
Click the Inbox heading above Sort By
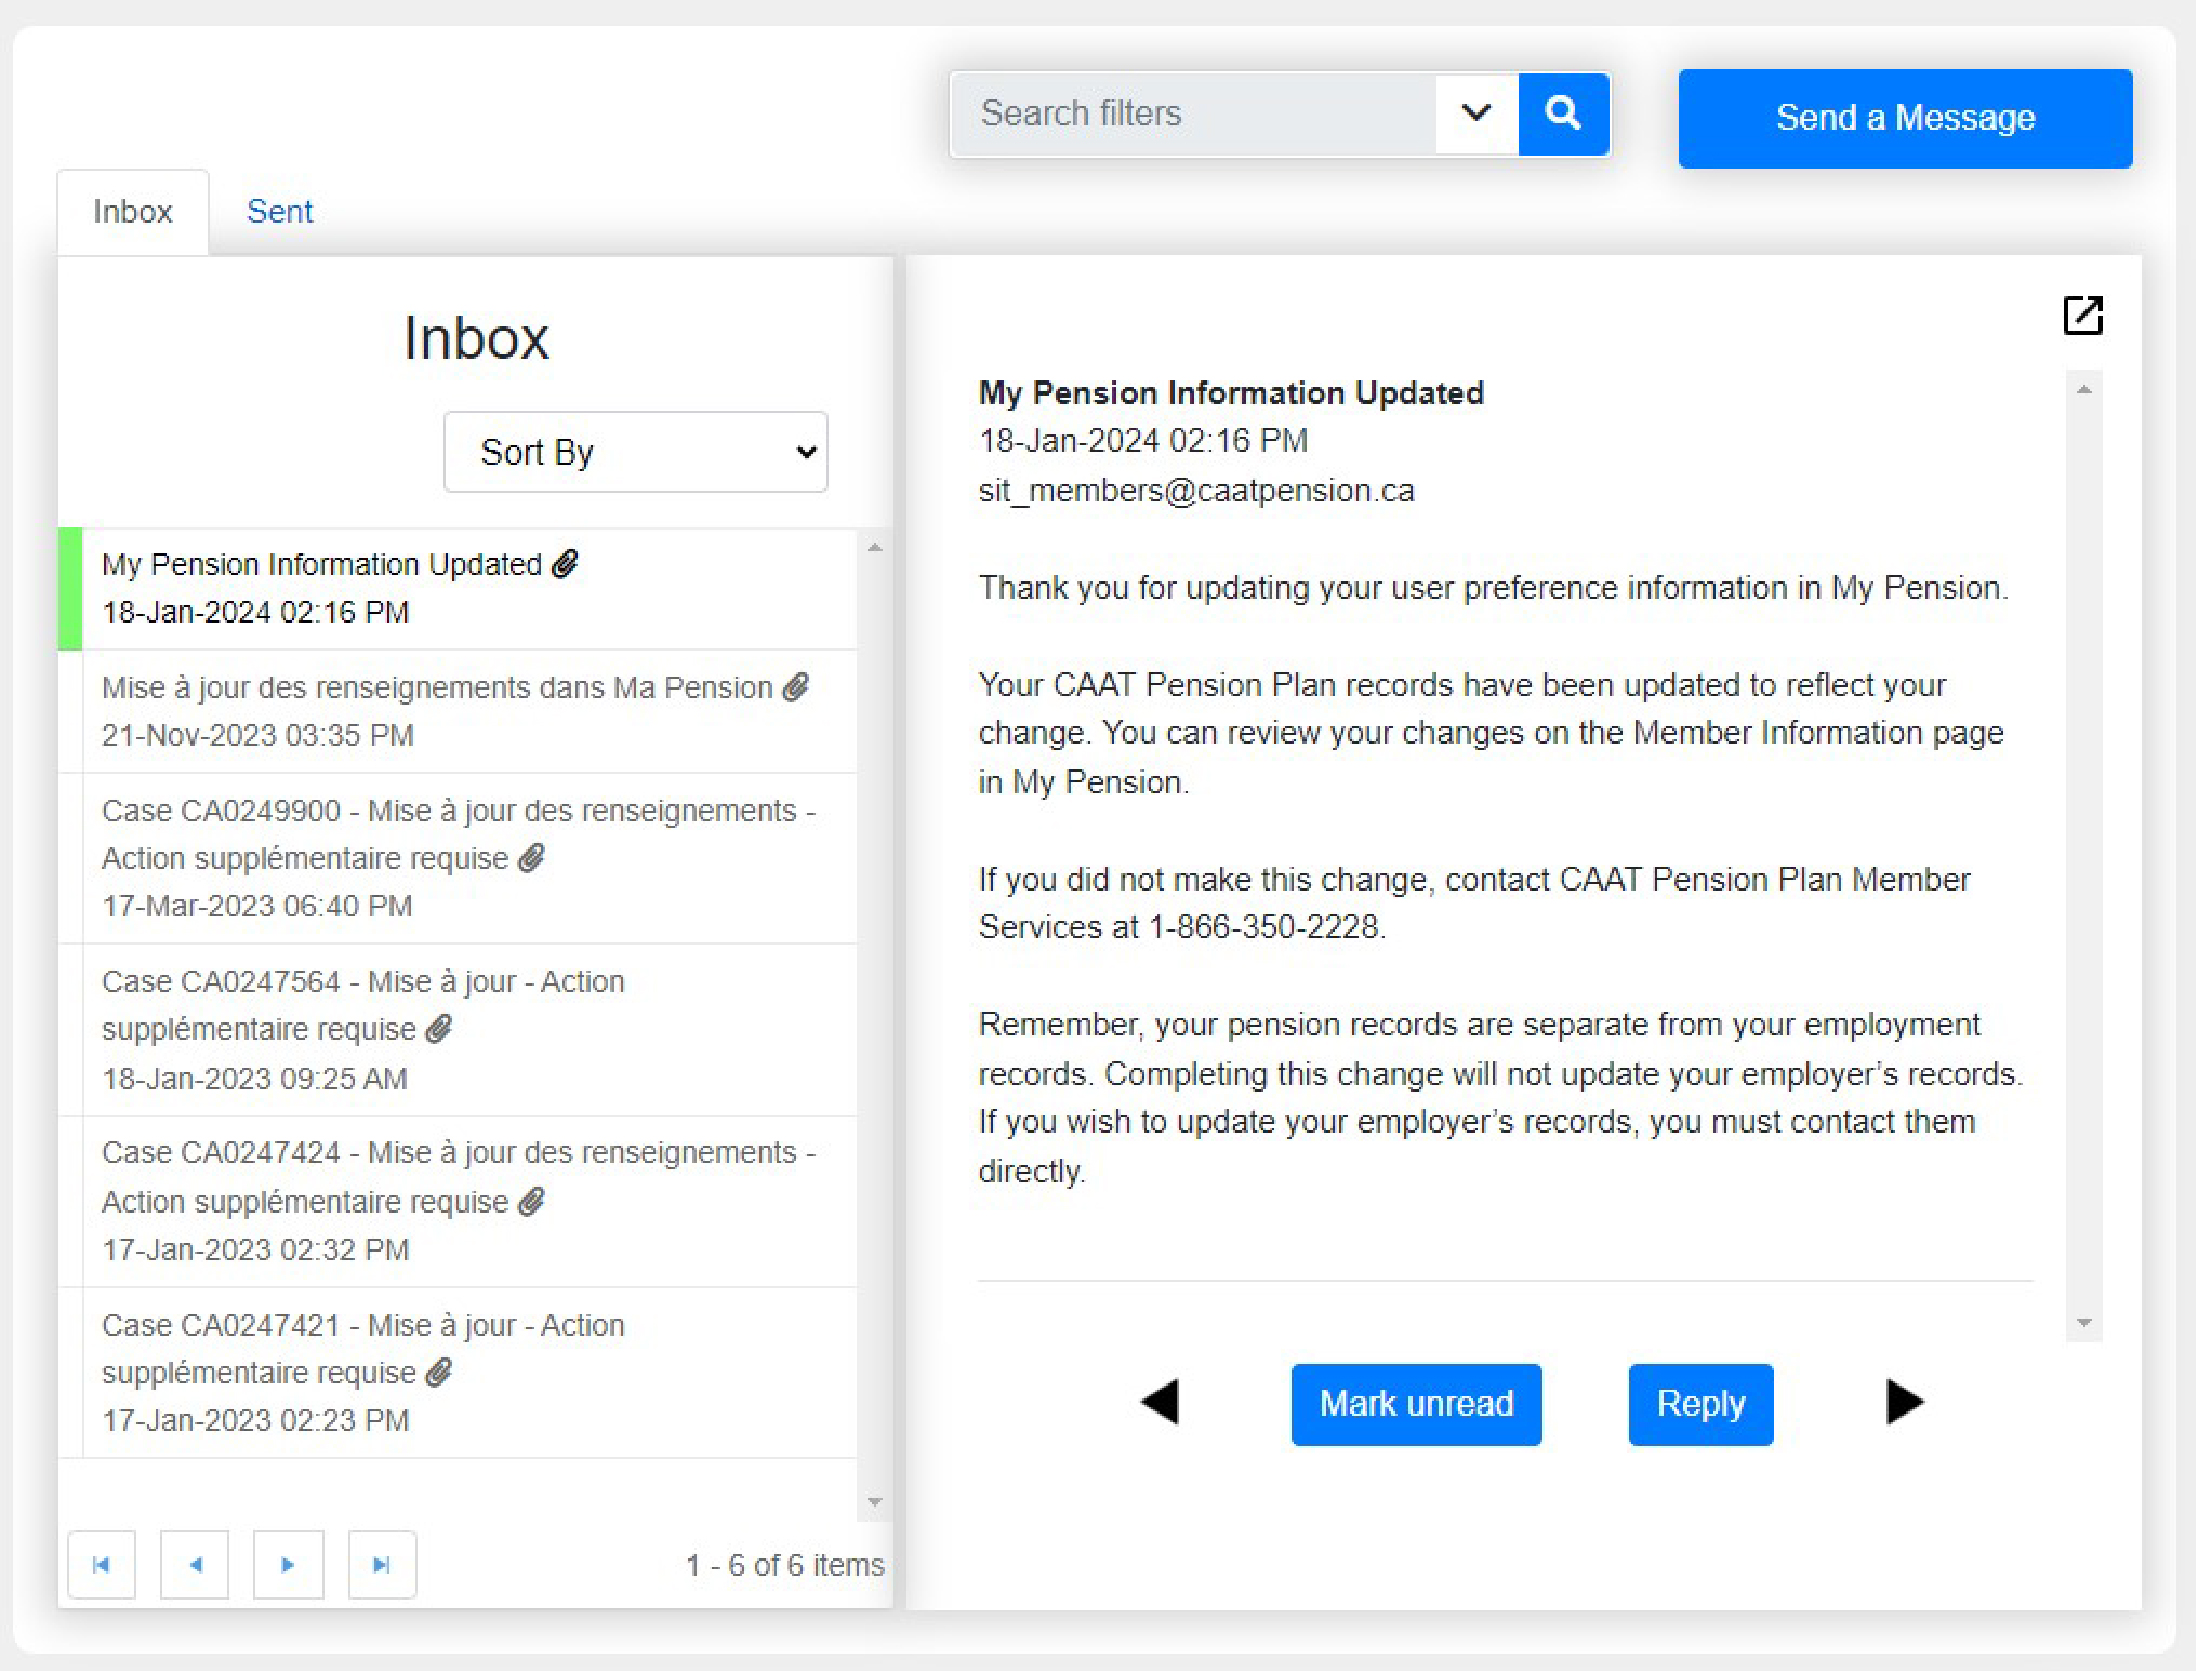pyautogui.click(x=476, y=338)
